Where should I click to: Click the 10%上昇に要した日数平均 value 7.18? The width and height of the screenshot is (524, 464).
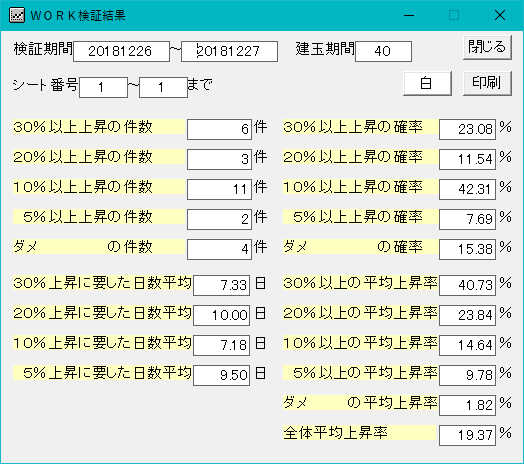click(221, 345)
